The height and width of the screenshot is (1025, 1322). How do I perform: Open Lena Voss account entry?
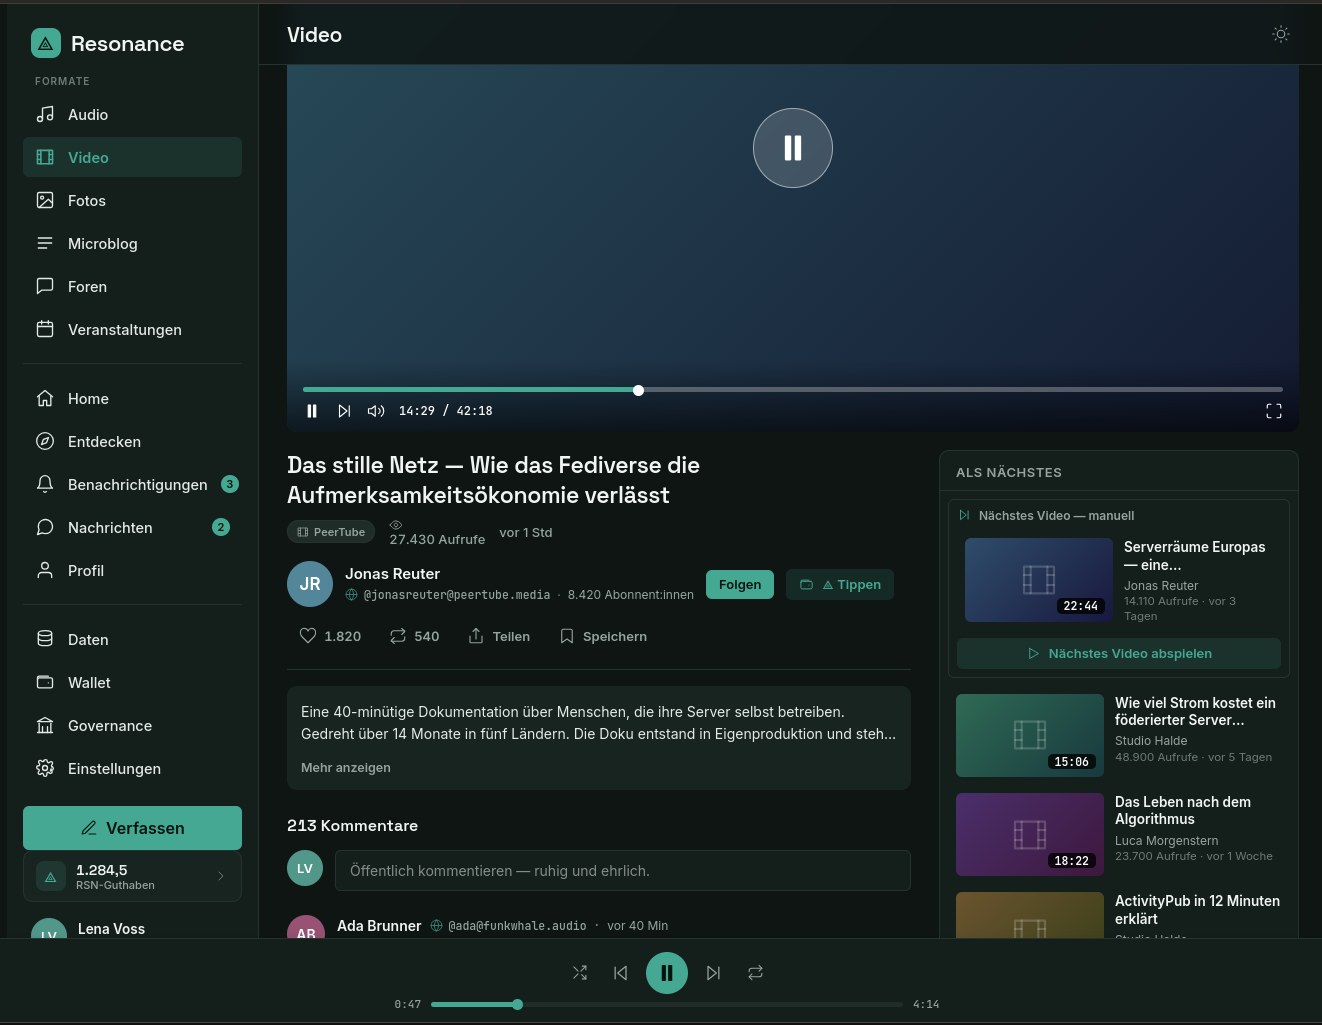point(132,928)
